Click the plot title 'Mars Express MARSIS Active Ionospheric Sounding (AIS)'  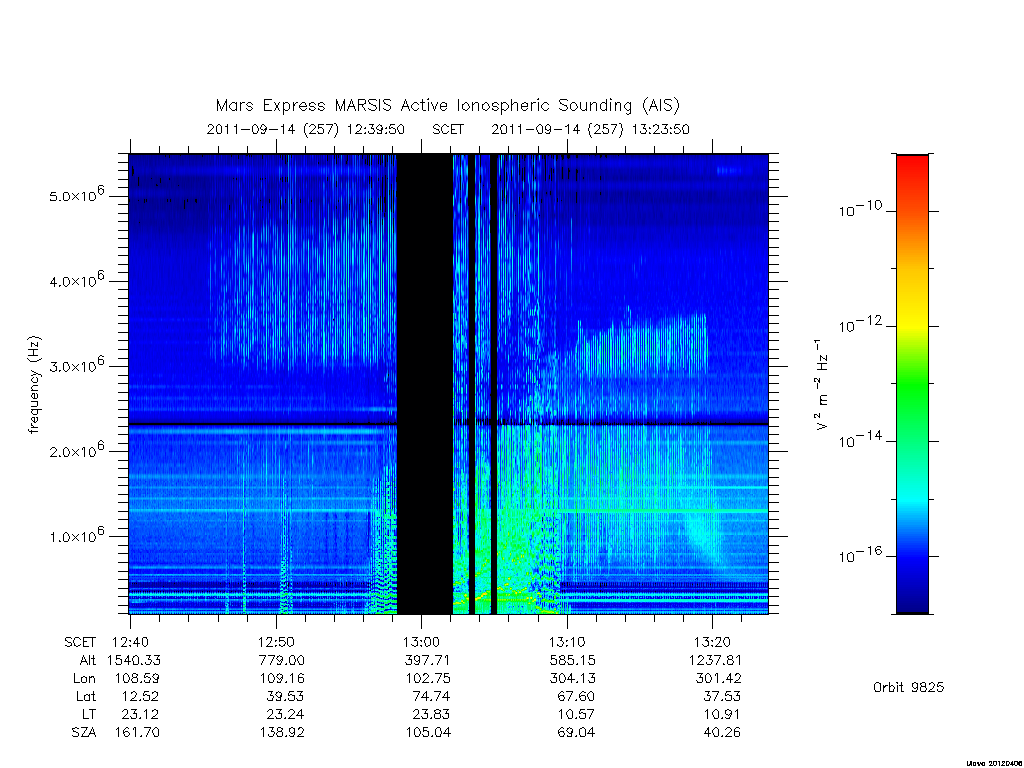tap(448, 105)
